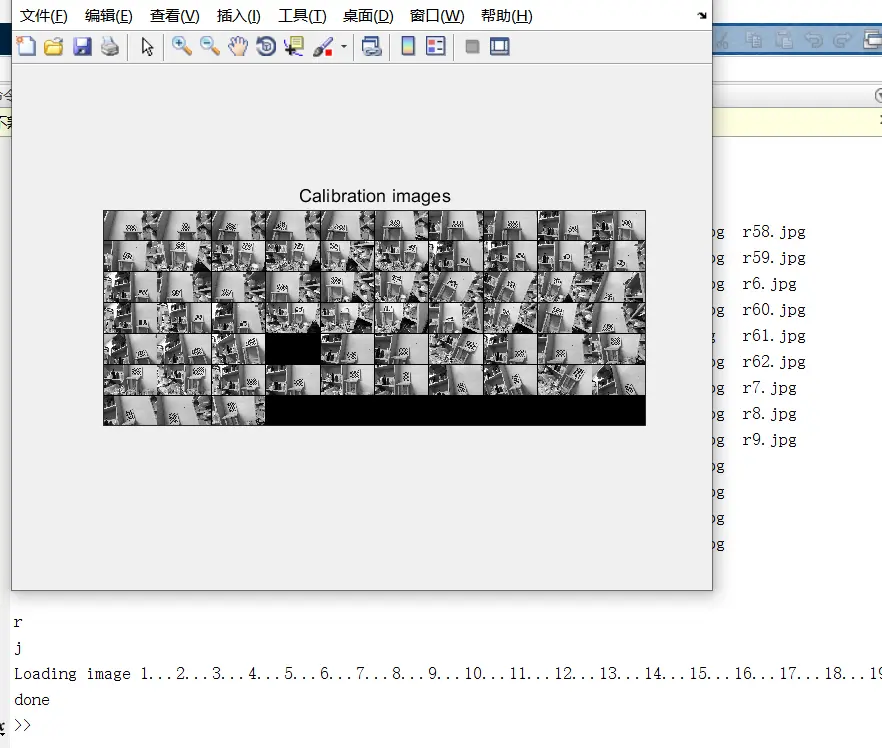Toggle the Insert Legend icon
The image size is (882, 748).
tap(436, 46)
